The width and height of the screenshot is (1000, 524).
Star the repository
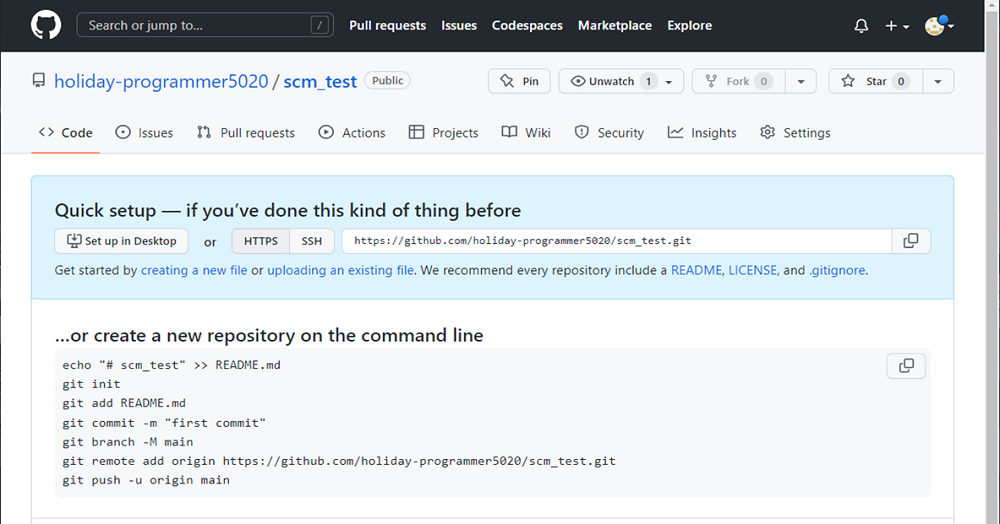(x=876, y=81)
